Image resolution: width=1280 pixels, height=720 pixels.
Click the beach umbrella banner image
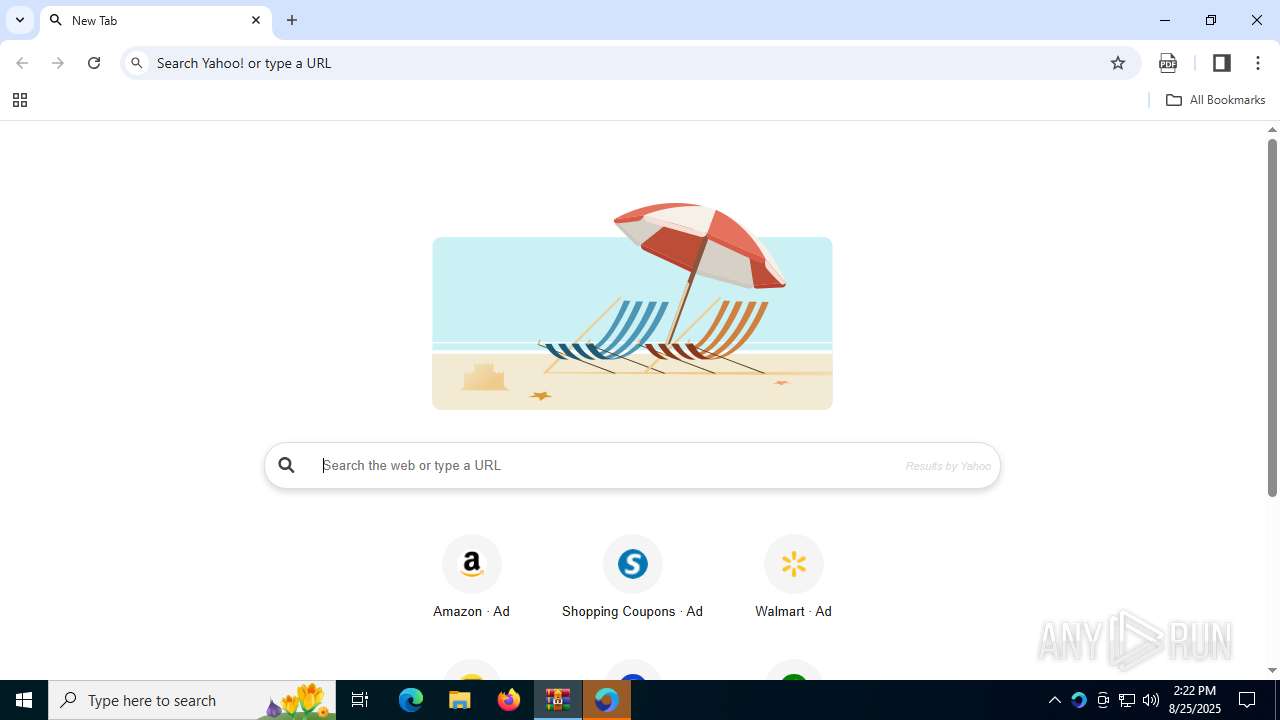tap(632, 306)
